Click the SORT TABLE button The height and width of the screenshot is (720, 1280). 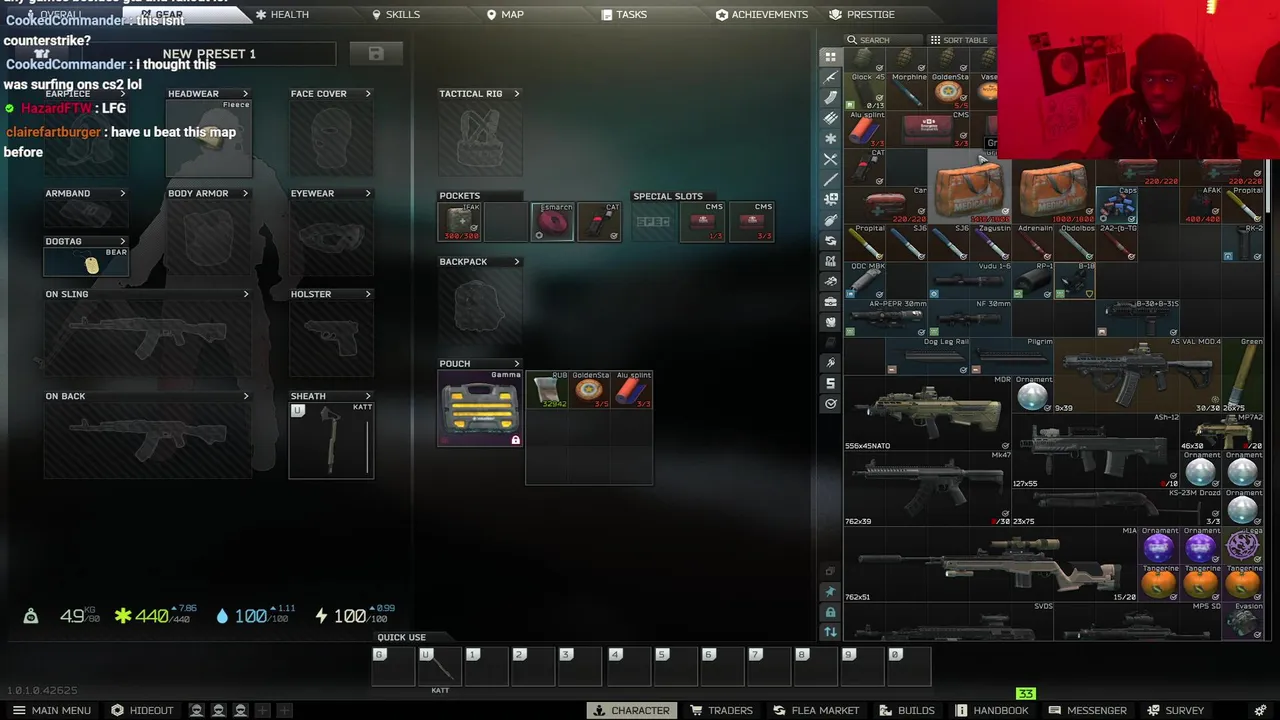point(958,40)
